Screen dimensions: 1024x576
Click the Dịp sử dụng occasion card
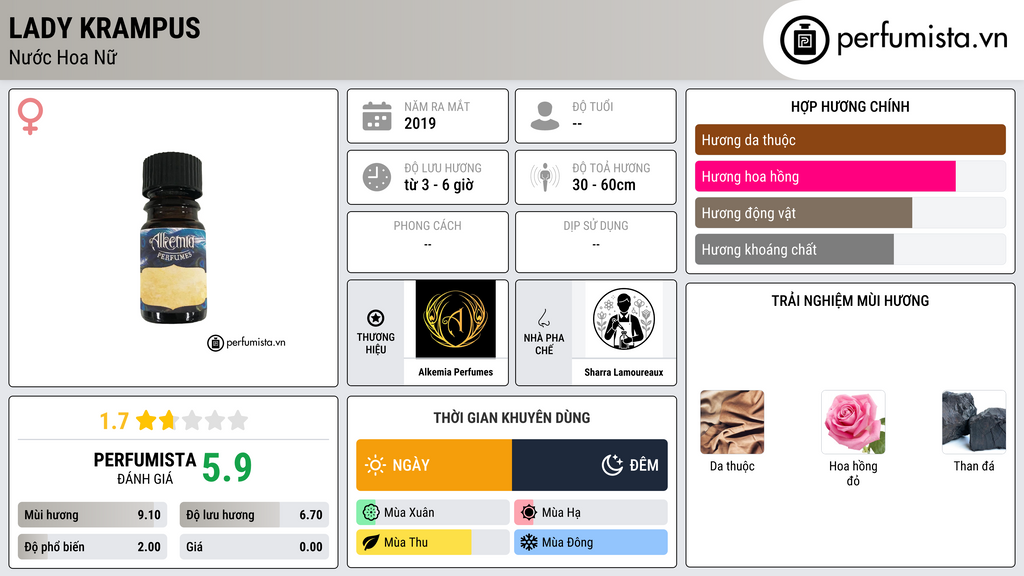pyautogui.click(x=596, y=242)
